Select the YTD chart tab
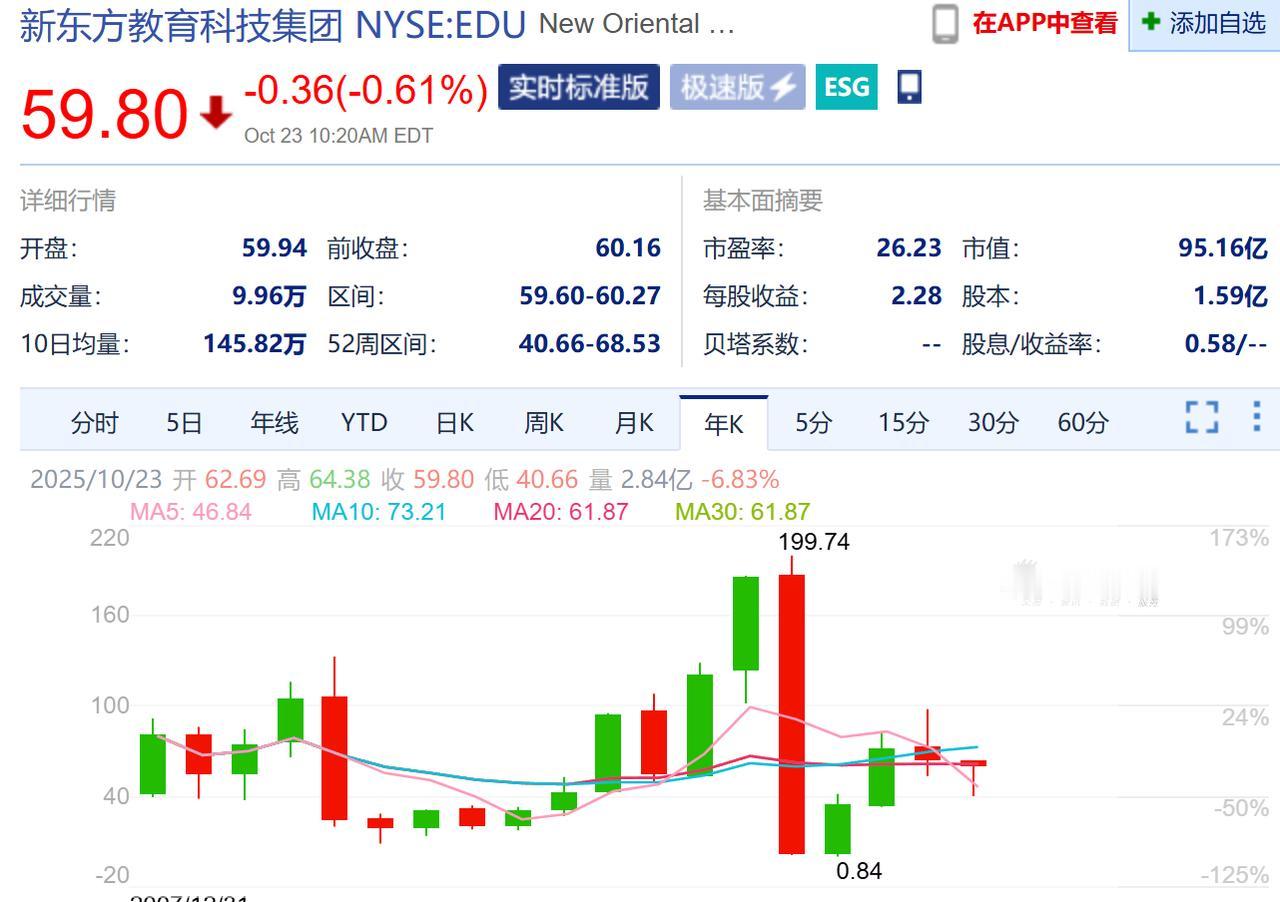The width and height of the screenshot is (1280, 902). pos(363,423)
